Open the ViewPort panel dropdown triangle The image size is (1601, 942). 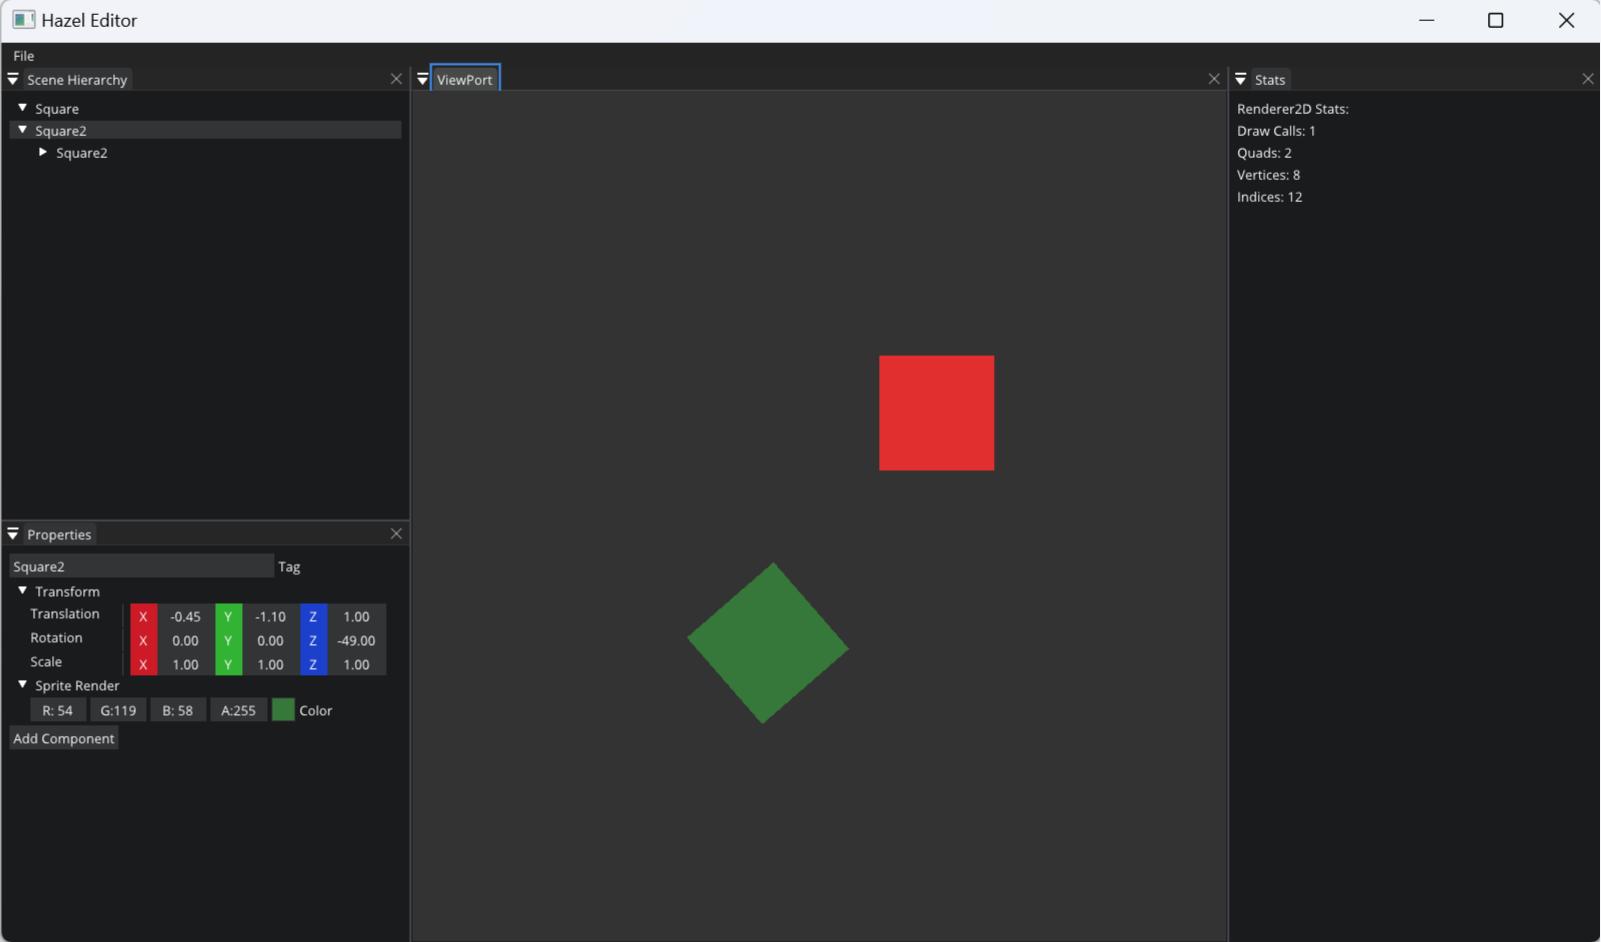click(423, 79)
